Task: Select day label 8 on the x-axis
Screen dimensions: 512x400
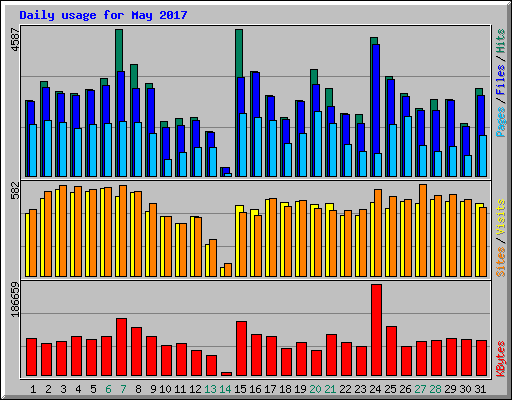Action: pos(138,389)
